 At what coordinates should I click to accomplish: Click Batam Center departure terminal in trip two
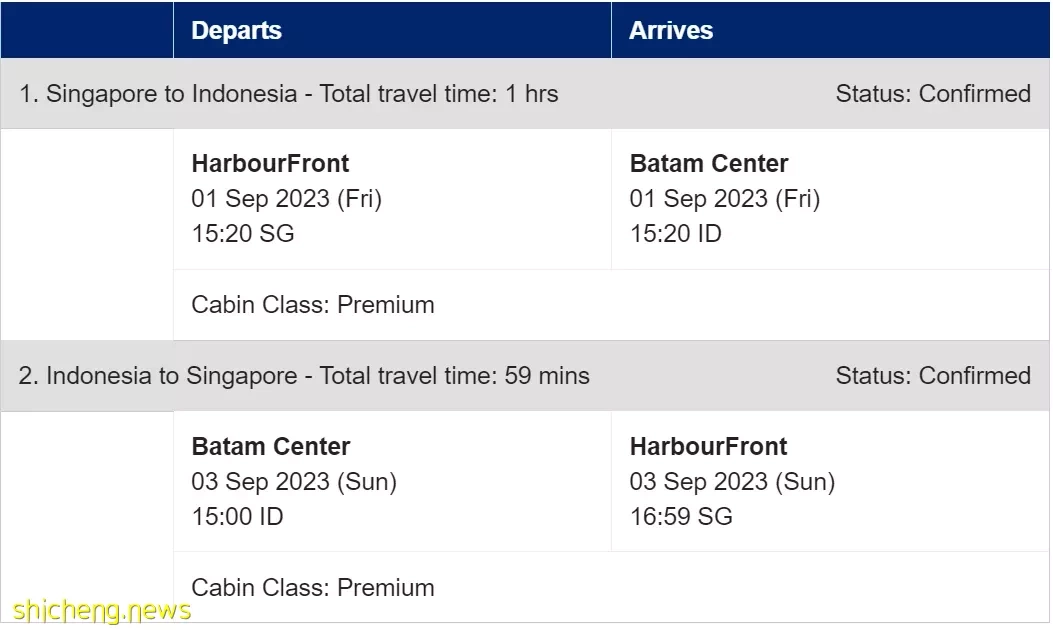point(271,446)
